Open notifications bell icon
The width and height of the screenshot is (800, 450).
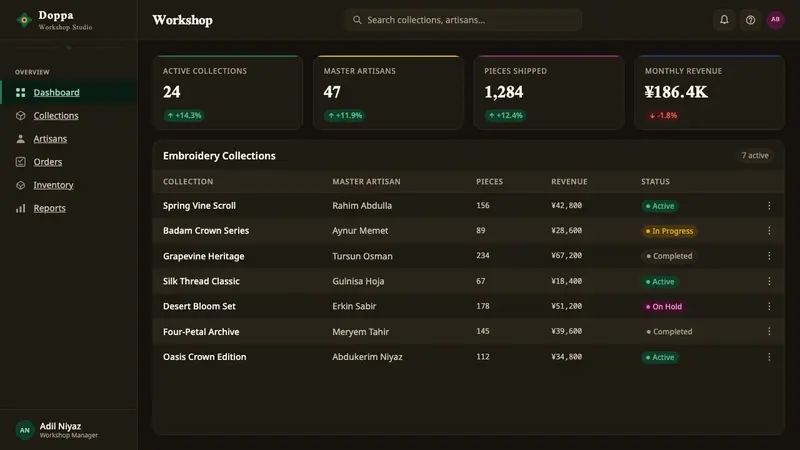click(x=724, y=20)
